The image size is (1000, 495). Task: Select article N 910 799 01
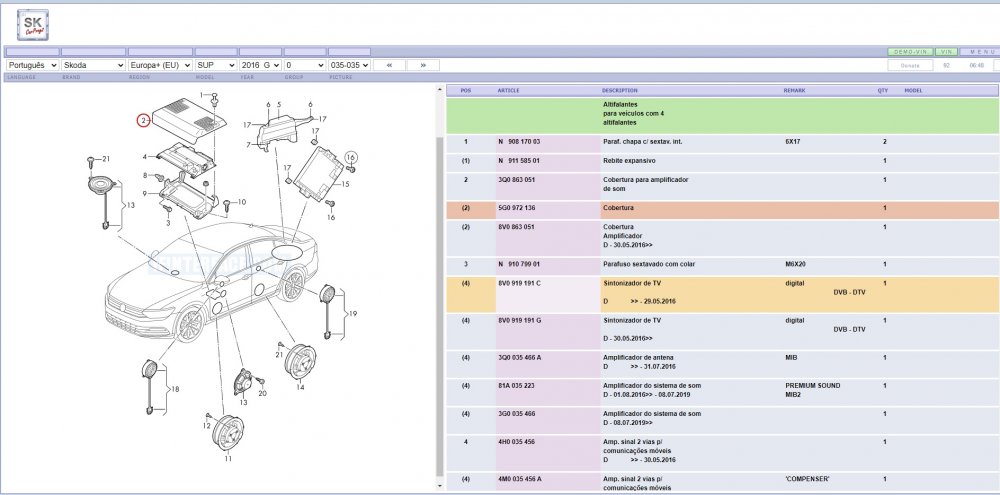[x=519, y=264]
